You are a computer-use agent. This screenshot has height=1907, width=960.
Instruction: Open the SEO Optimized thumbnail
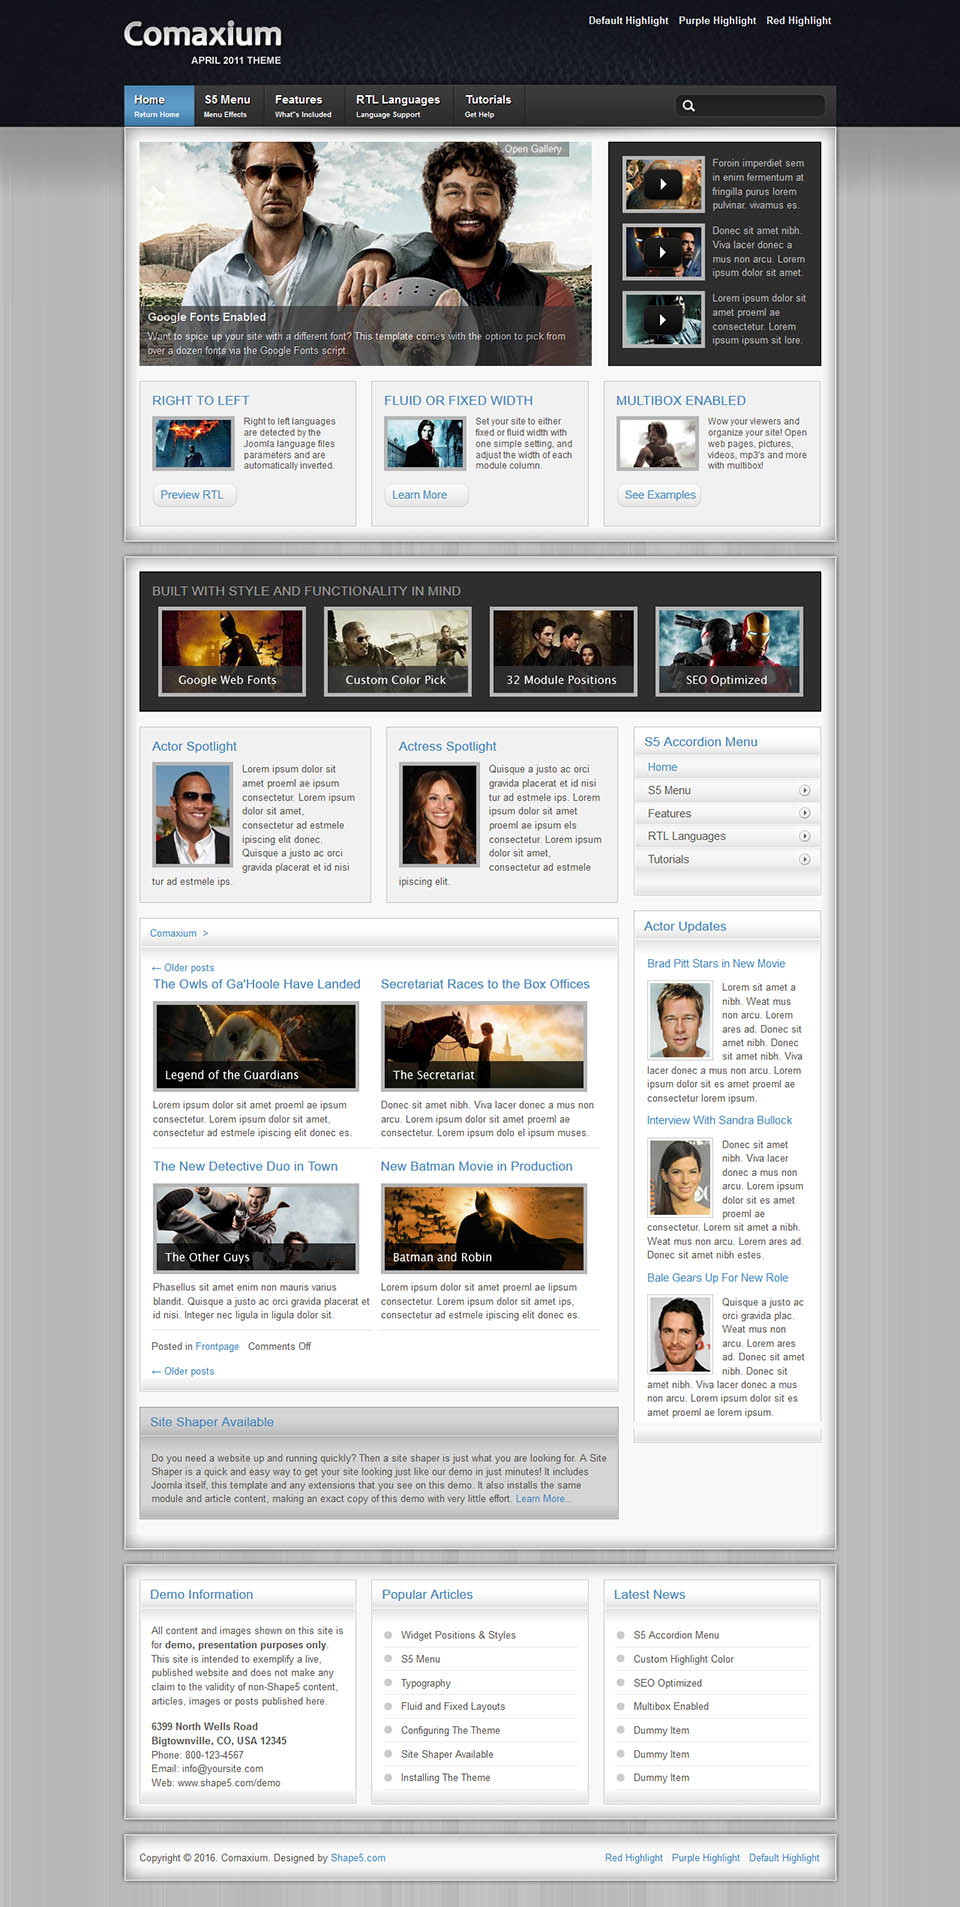tap(728, 651)
